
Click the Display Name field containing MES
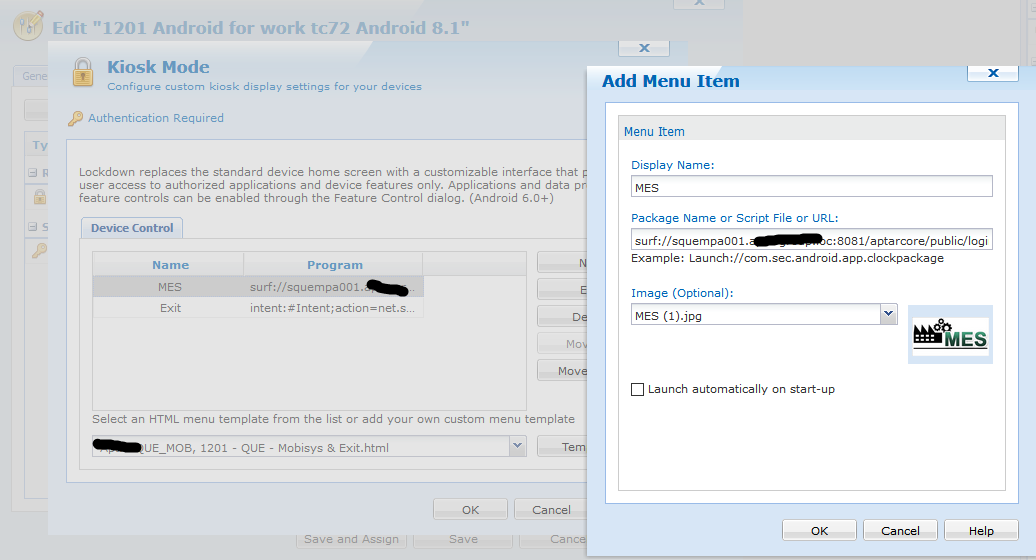(811, 187)
